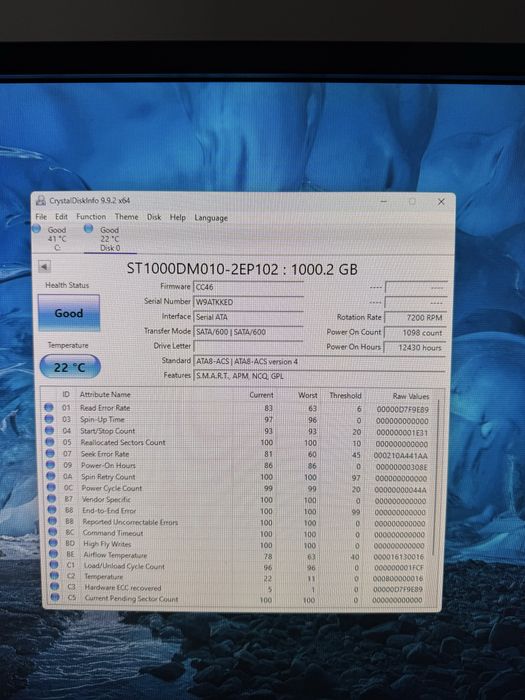
Task: Click the Power On Count 1098 count field
Action: pyautogui.click(x=415, y=333)
